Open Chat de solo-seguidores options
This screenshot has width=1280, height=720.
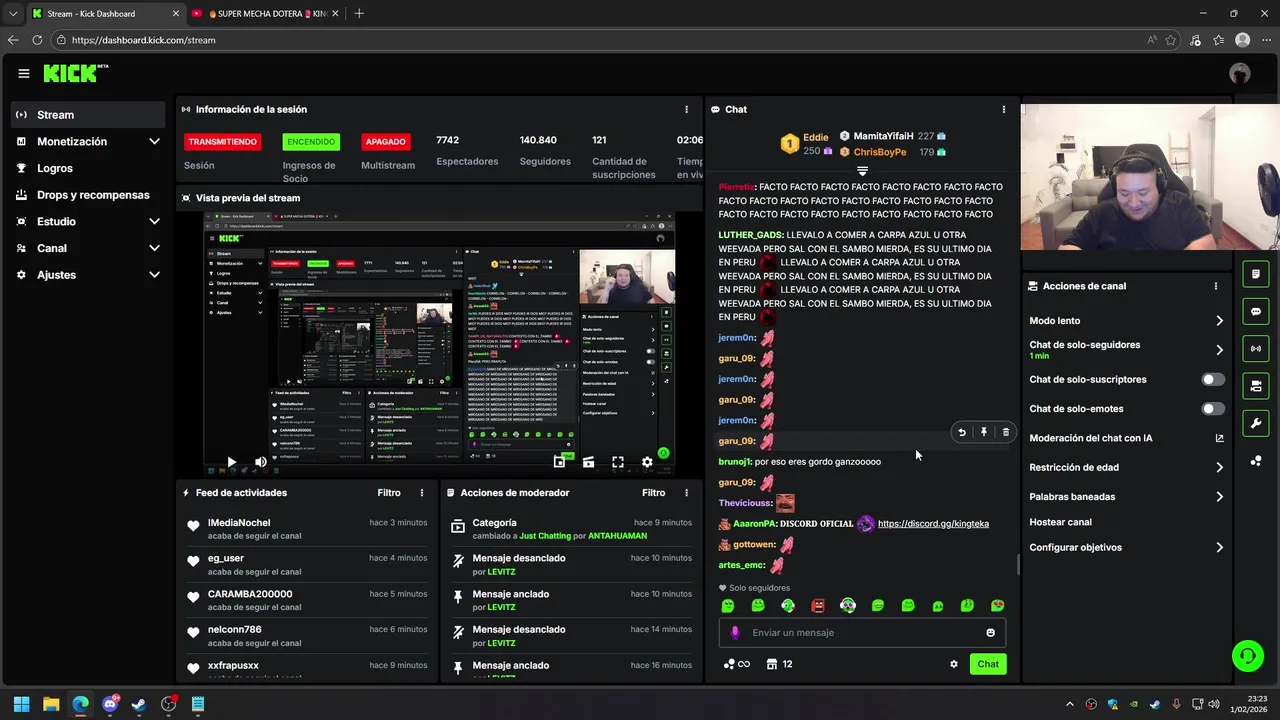1219,350
